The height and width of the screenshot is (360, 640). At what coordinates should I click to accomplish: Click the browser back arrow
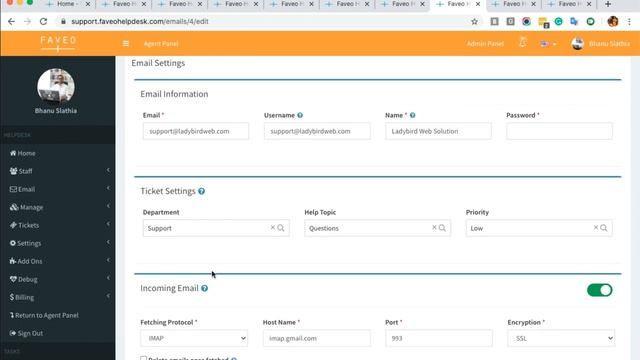(11, 21)
